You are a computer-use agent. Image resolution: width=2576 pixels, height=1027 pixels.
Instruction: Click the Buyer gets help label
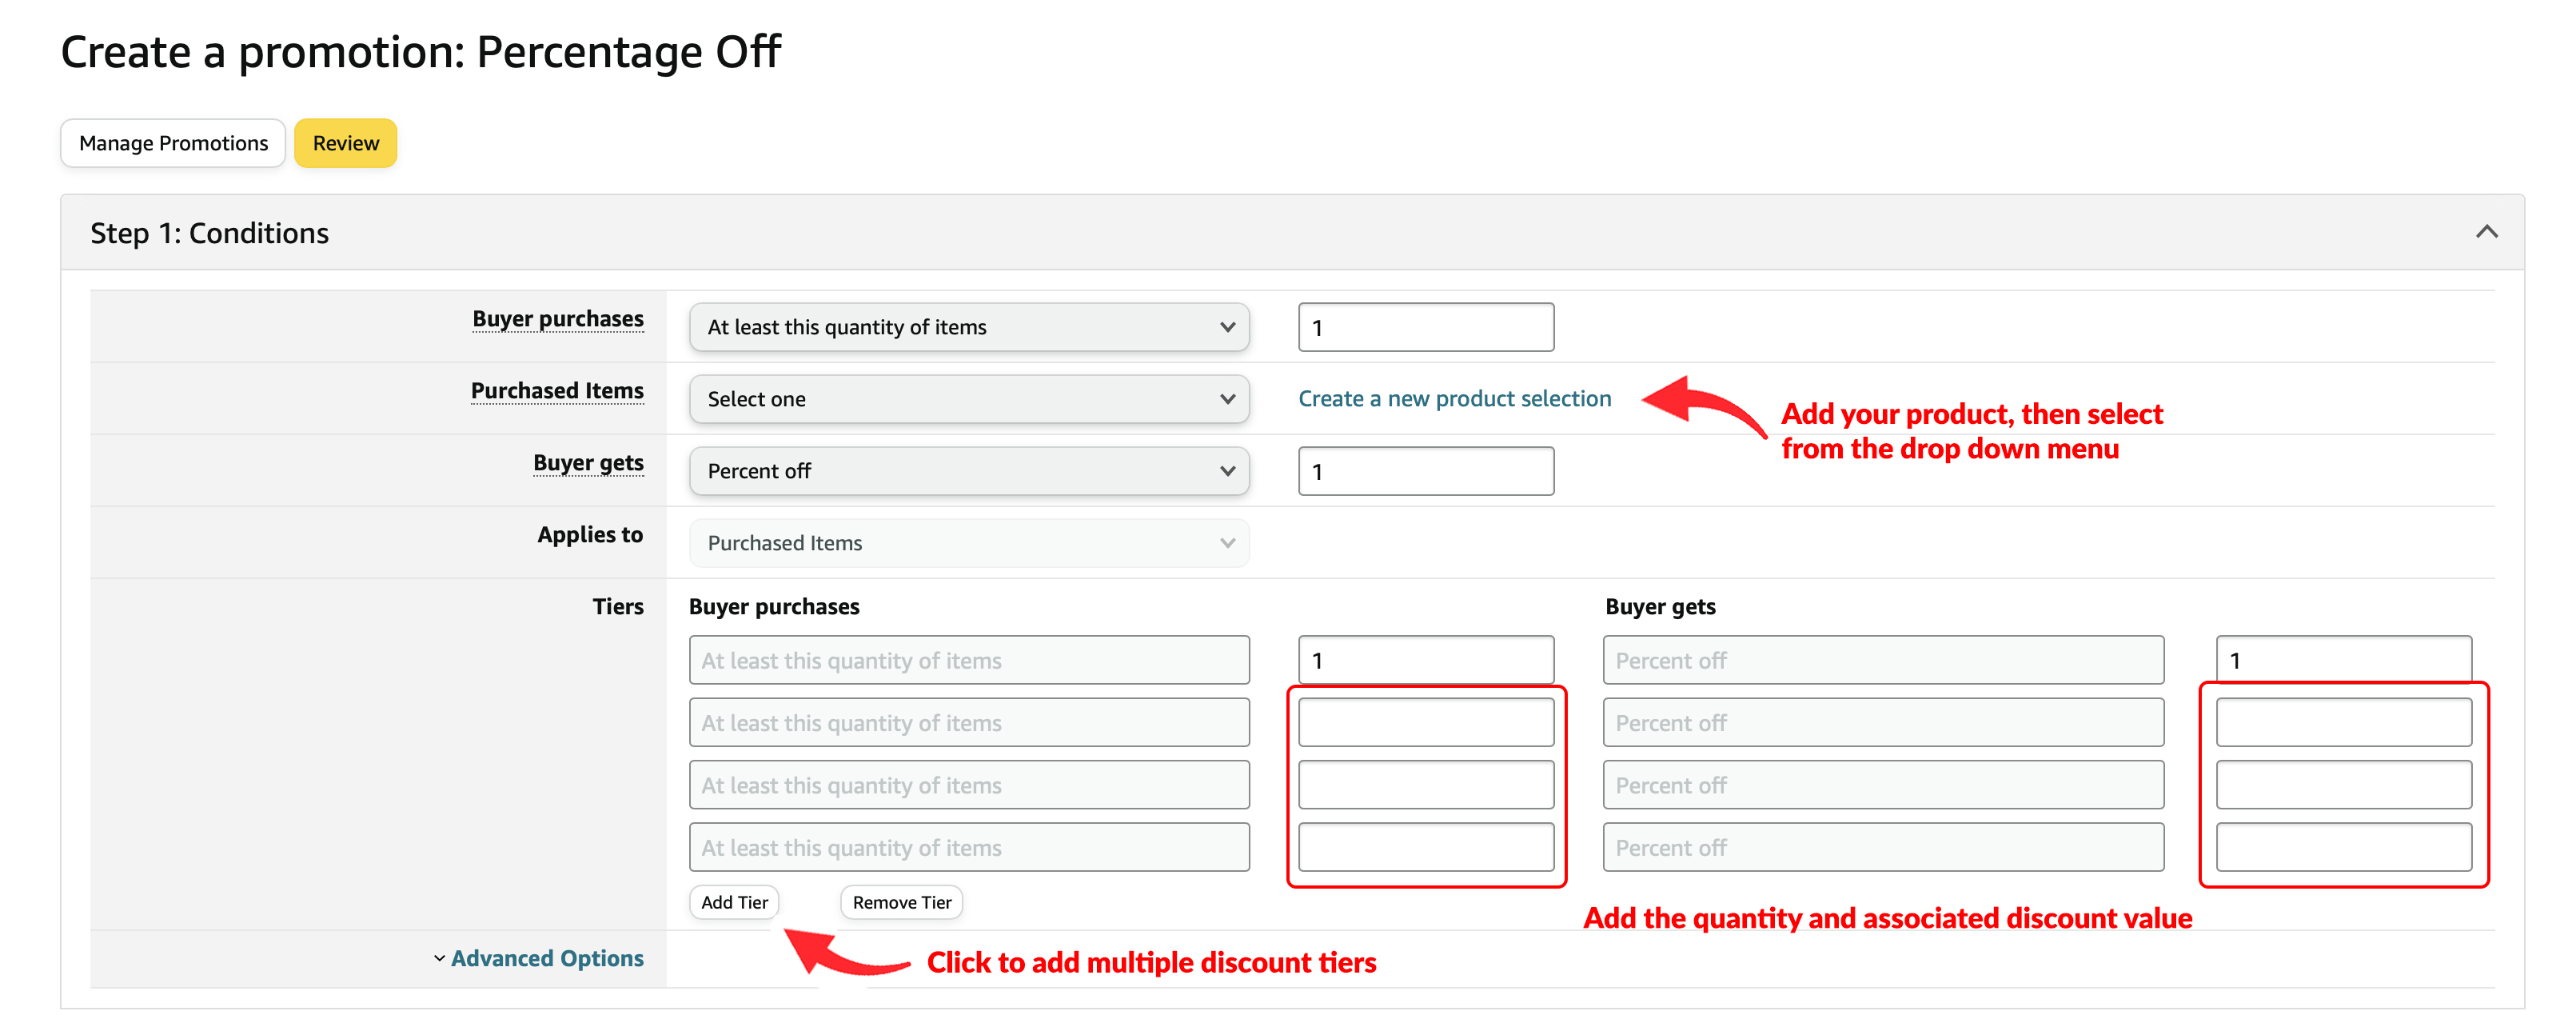coord(588,463)
